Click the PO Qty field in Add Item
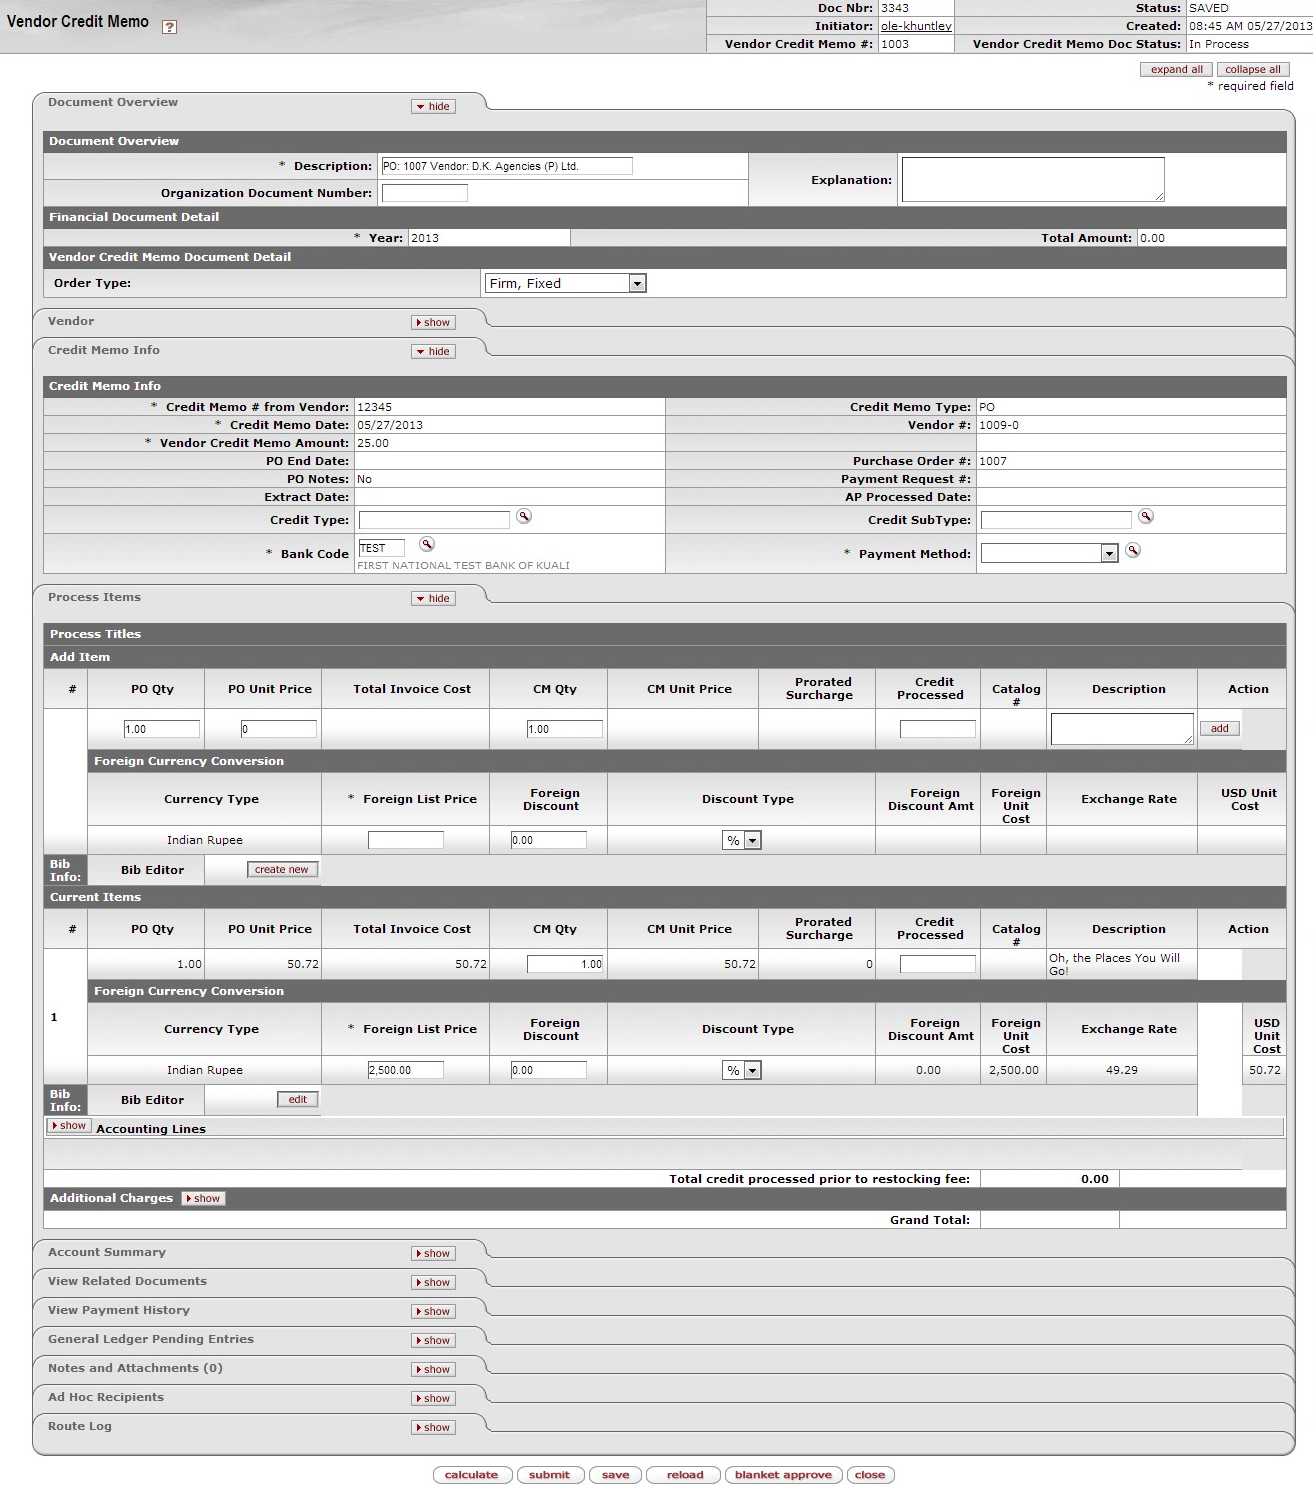Viewport: 1313px width, 1496px height. (162, 729)
